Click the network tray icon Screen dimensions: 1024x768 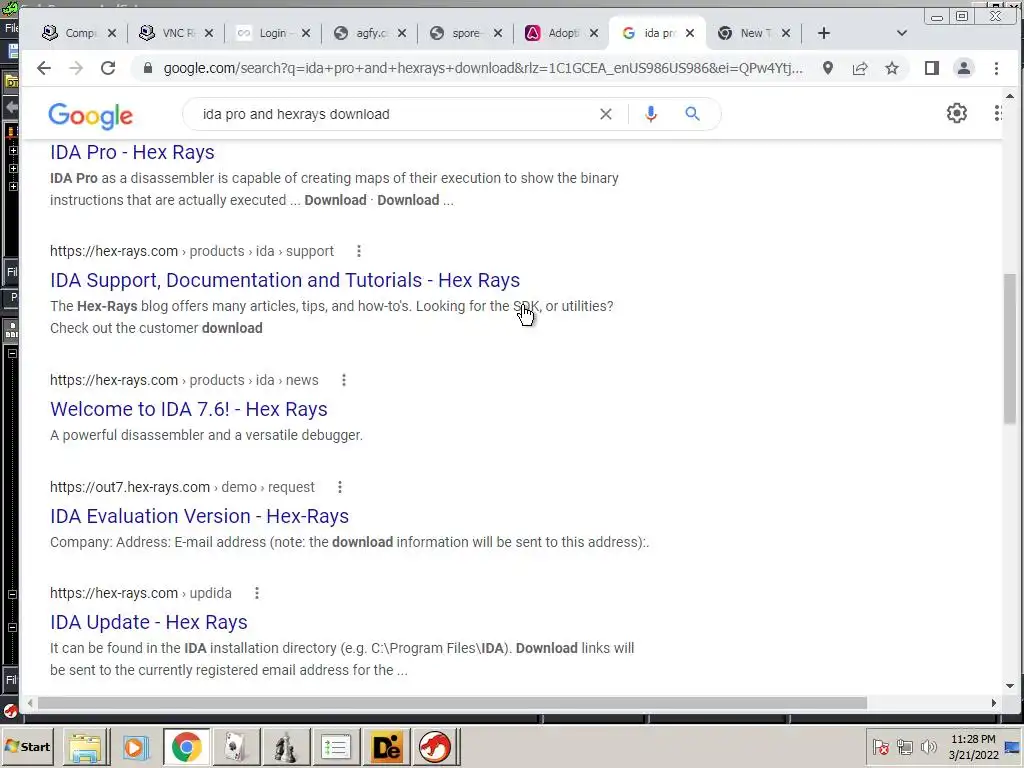(904, 747)
